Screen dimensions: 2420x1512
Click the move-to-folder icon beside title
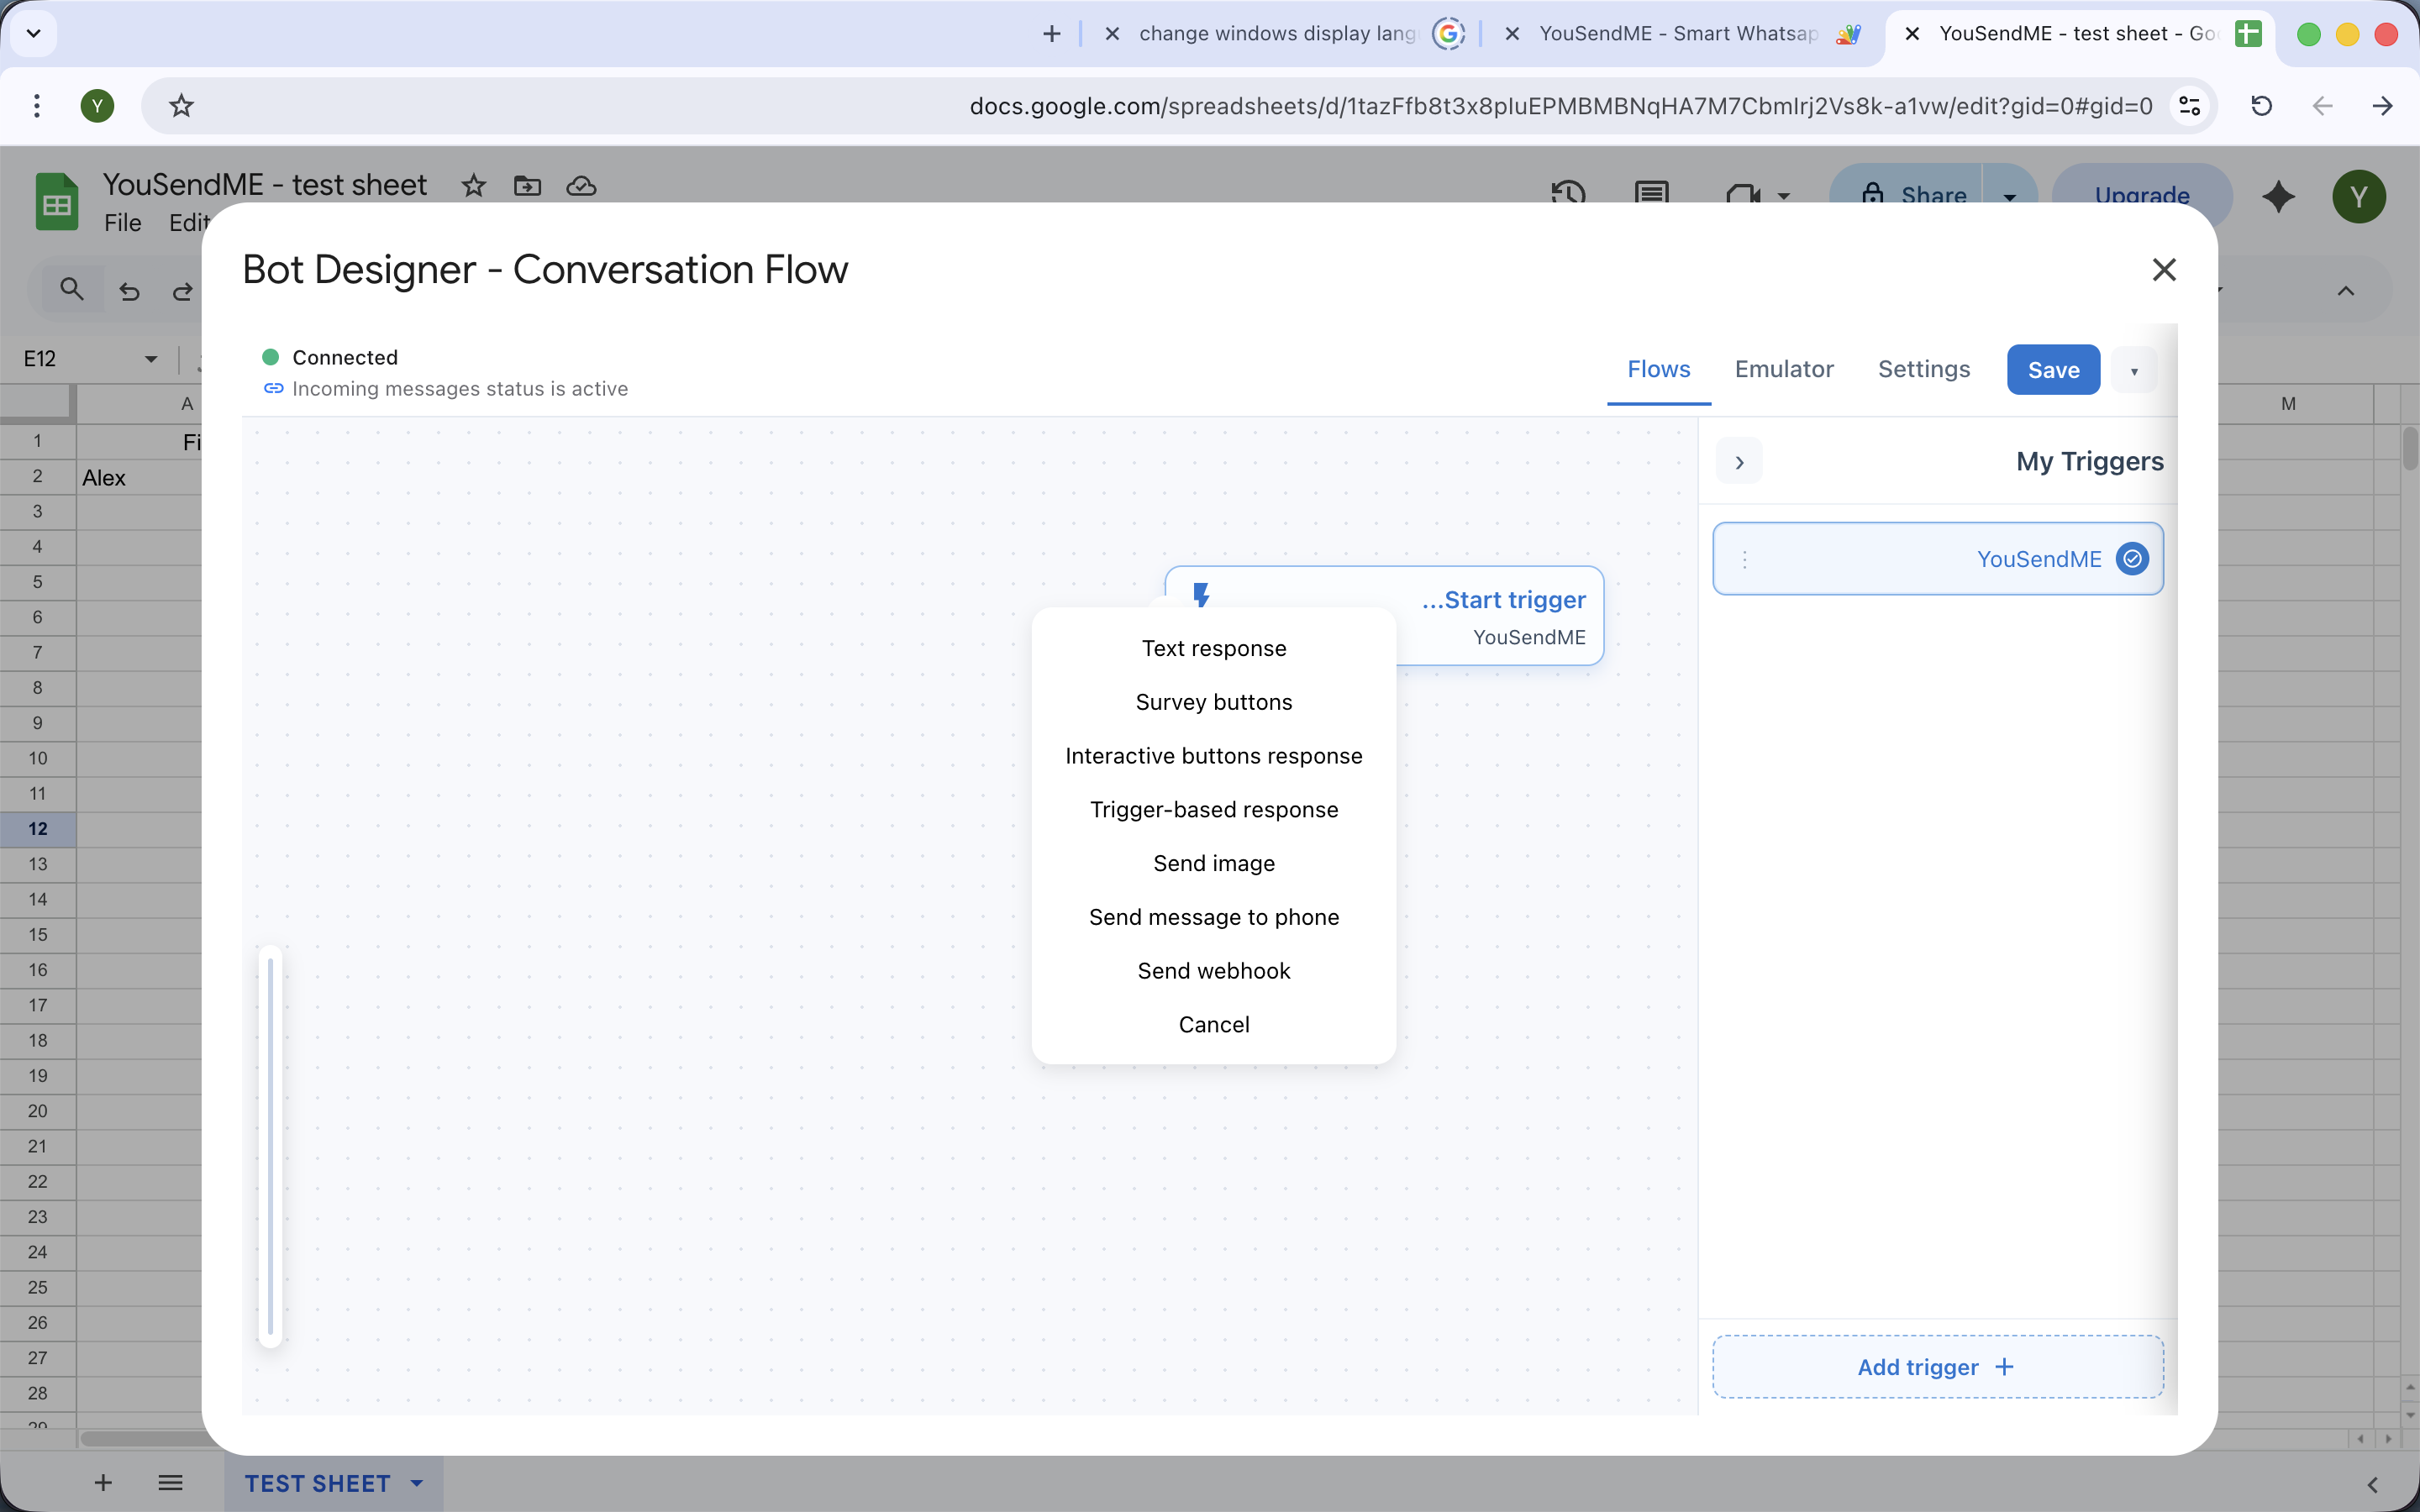coord(527,186)
